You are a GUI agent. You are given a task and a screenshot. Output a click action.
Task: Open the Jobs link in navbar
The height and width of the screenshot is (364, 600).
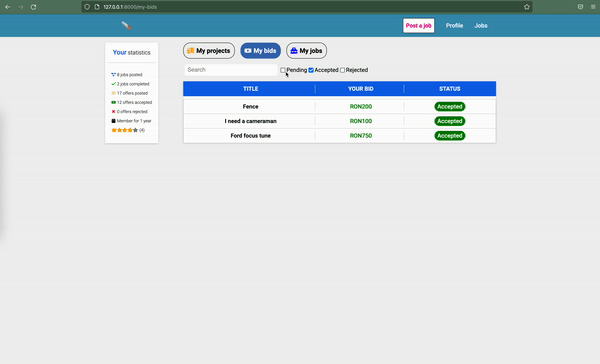tap(481, 26)
